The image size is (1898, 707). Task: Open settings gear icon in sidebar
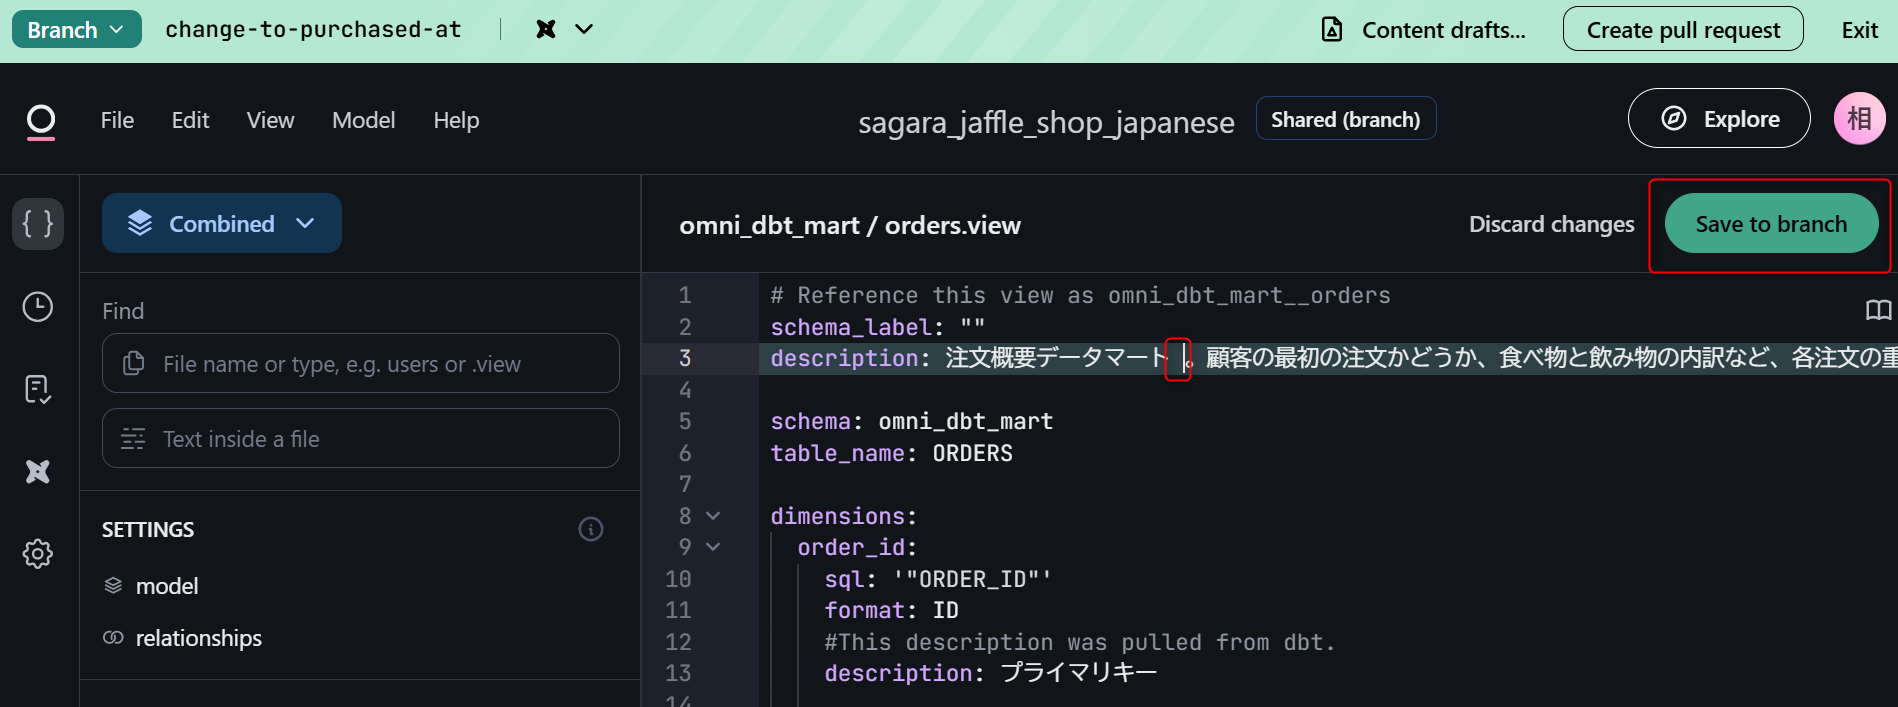(x=38, y=553)
